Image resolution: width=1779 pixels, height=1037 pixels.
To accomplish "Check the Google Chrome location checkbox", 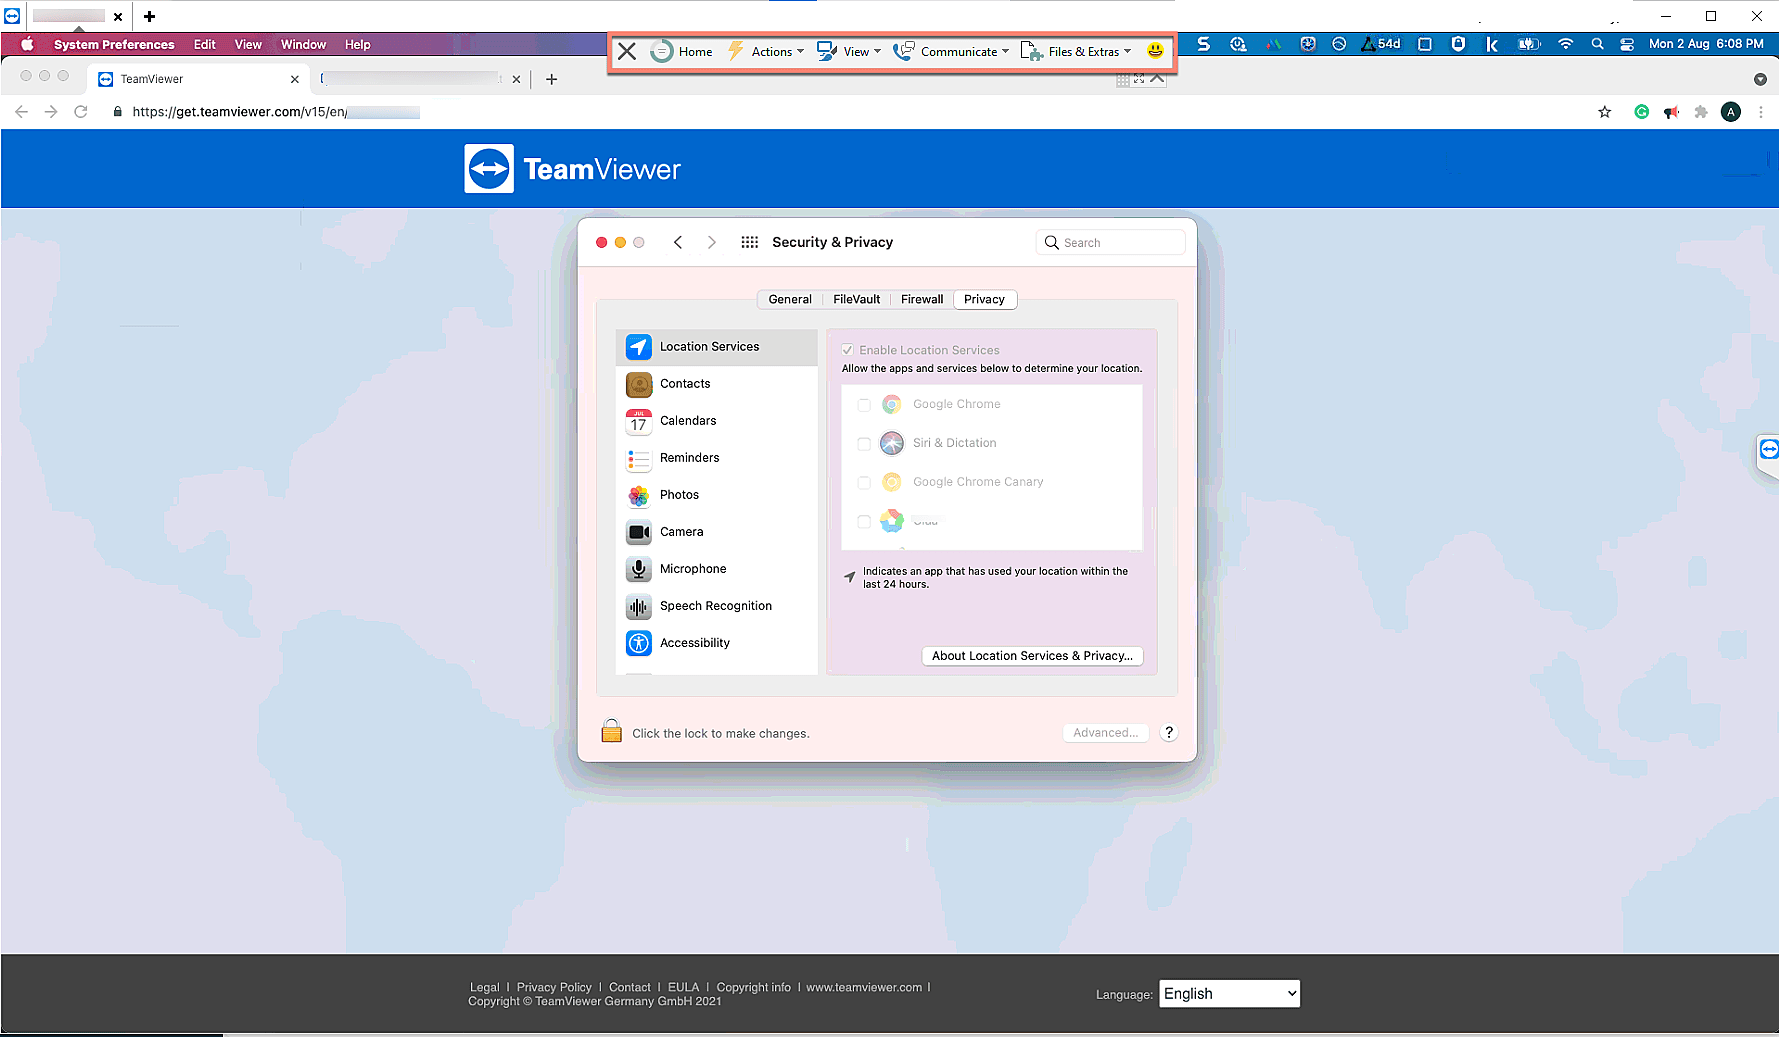I will click(x=864, y=405).
